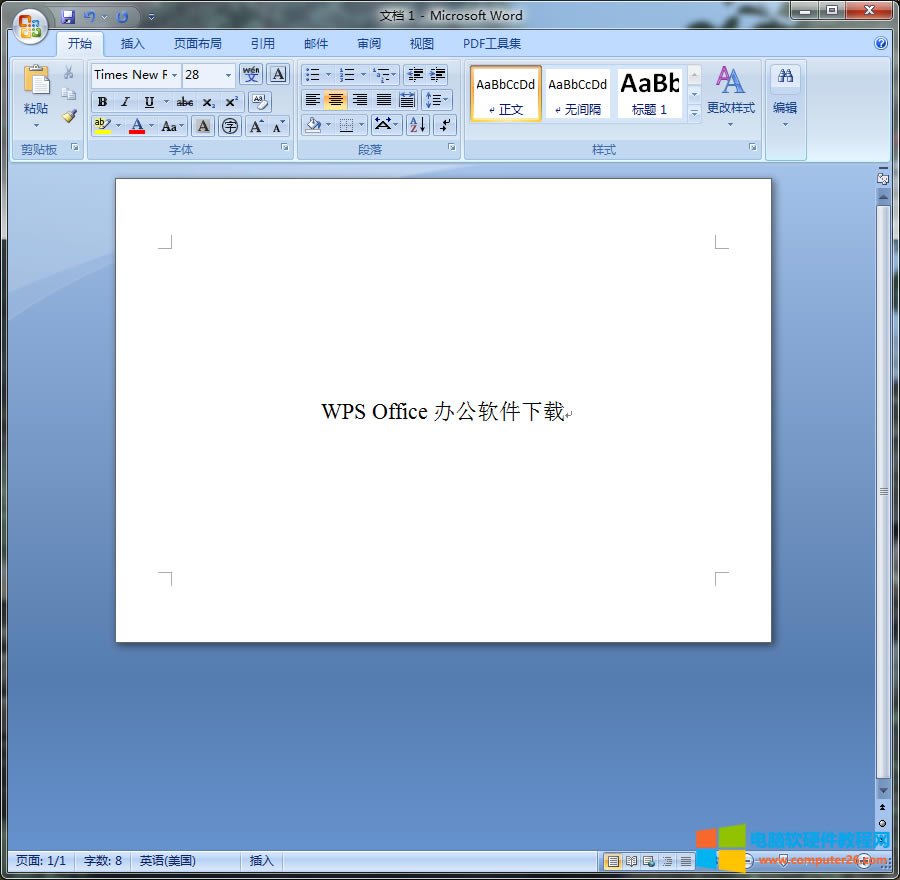
Task: Open the 编辑 (Editing) group menu
Action: tap(785, 109)
